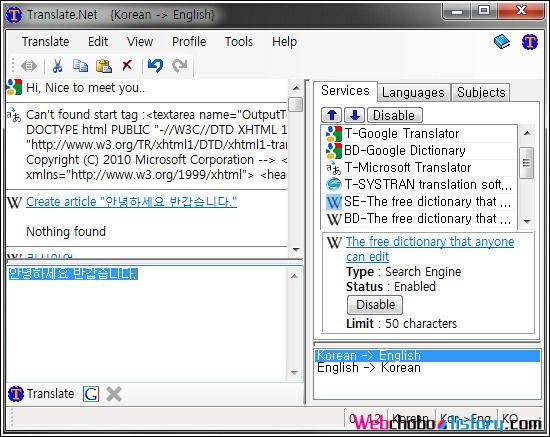The image size is (550, 437).
Task: Select T-Microsoft Translator text in list
Action: coord(408,168)
